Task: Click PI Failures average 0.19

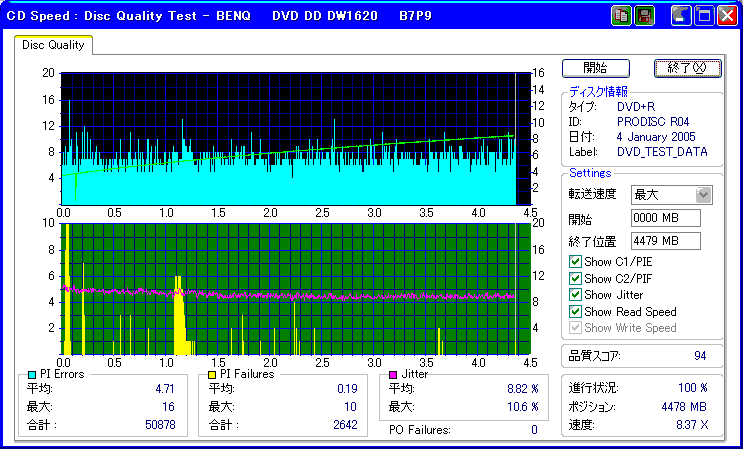Action: tap(347, 389)
